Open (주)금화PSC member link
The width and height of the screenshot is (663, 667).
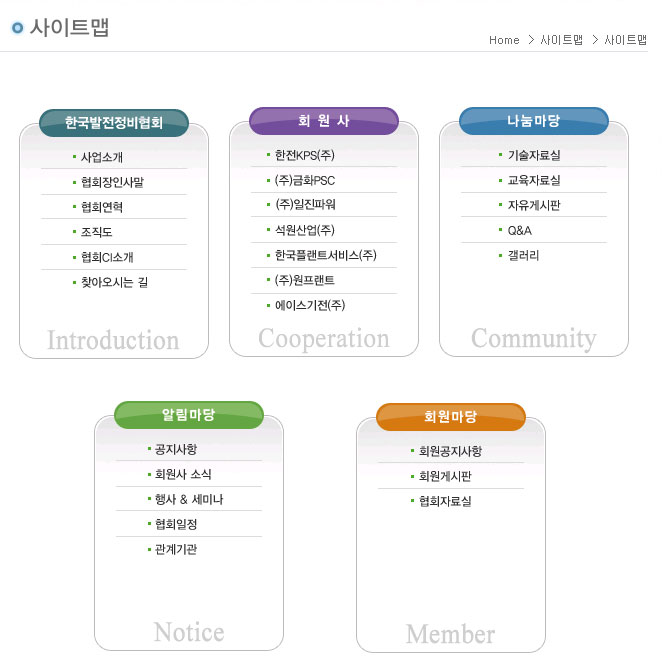(304, 180)
